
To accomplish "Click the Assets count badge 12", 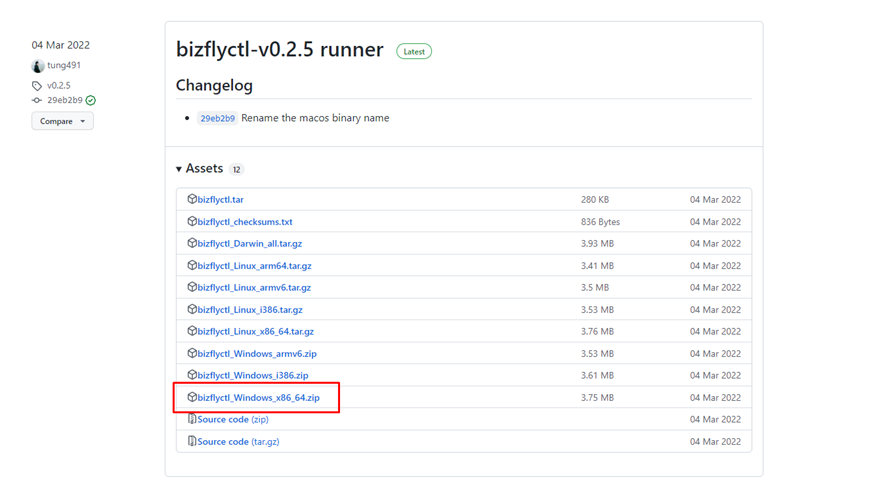I will [x=237, y=169].
